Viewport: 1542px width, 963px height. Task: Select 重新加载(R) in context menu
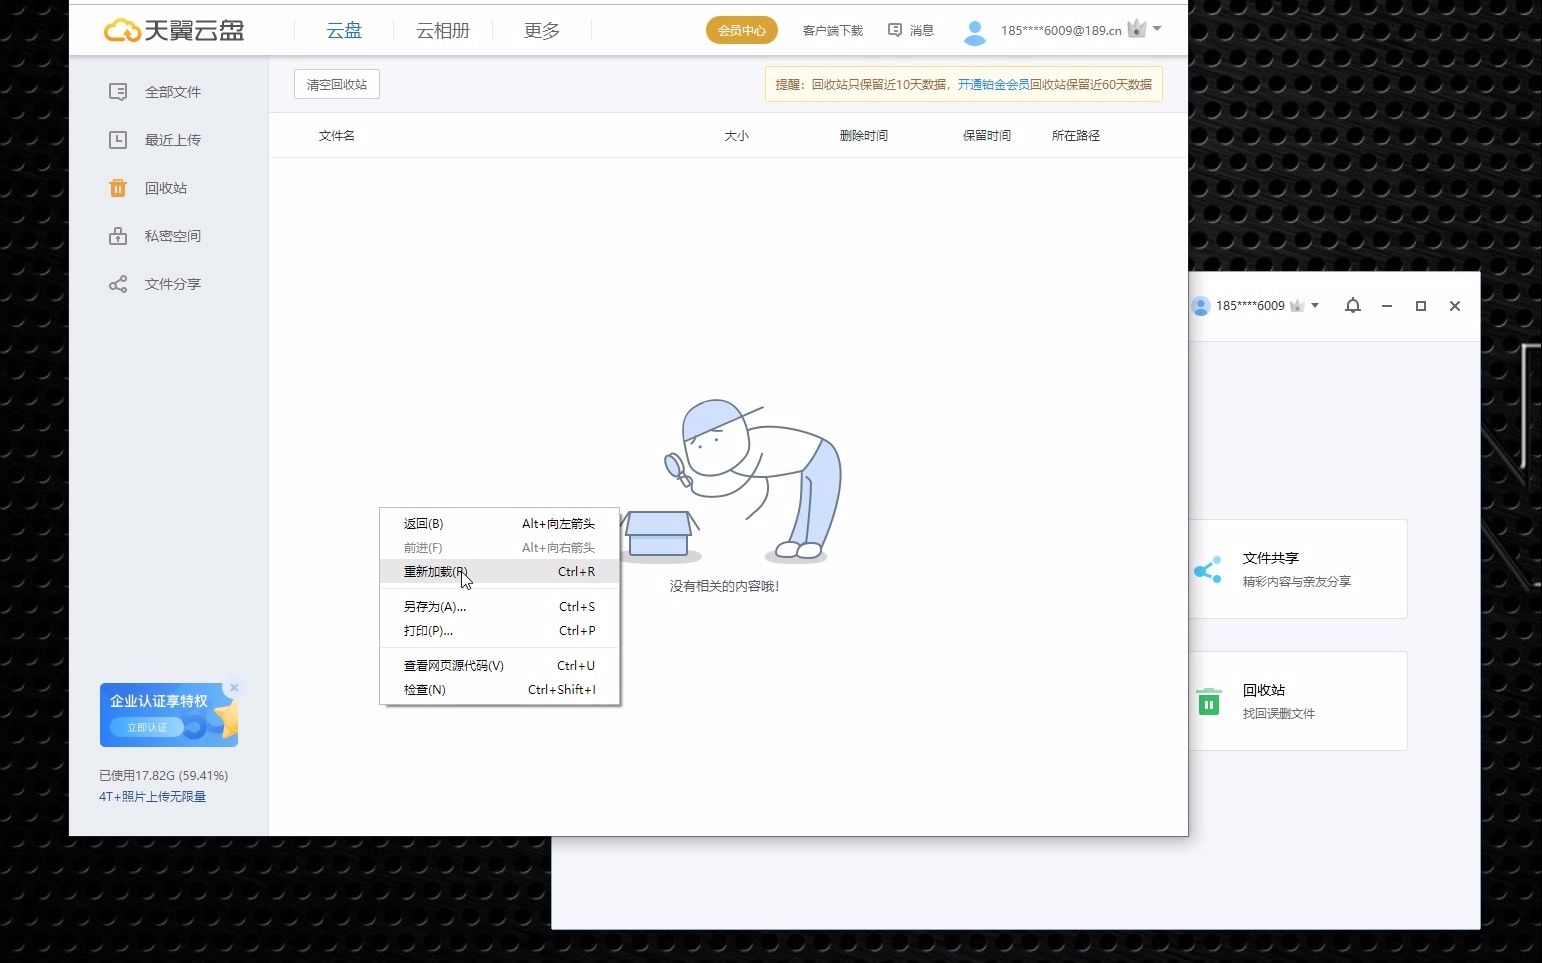tap(500, 572)
